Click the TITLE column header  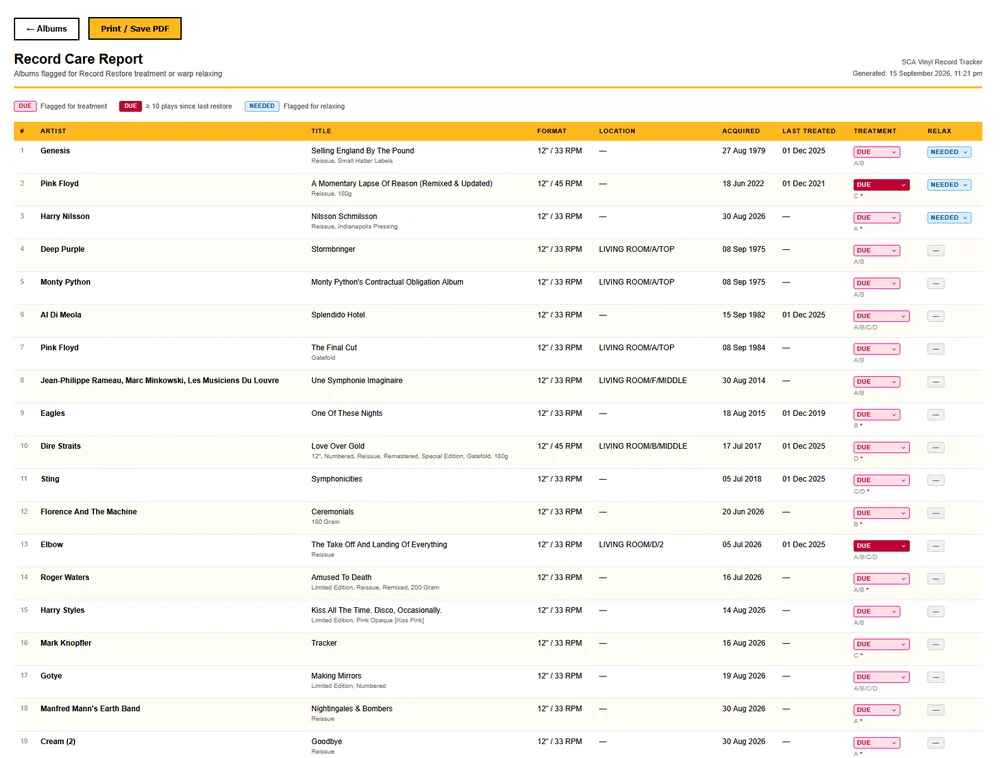tap(321, 131)
